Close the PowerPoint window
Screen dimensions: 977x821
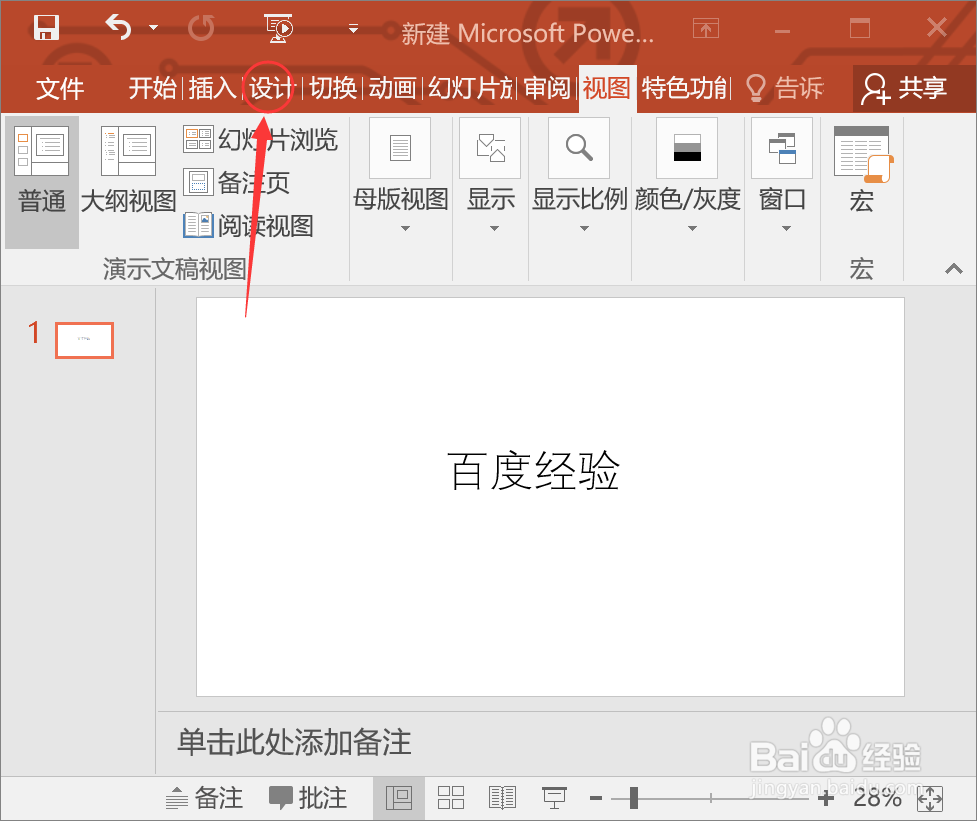click(x=937, y=28)
